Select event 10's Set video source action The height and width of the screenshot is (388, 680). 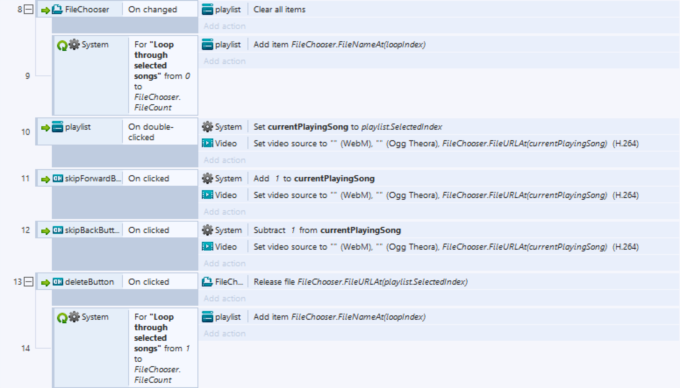pos(439,143)
